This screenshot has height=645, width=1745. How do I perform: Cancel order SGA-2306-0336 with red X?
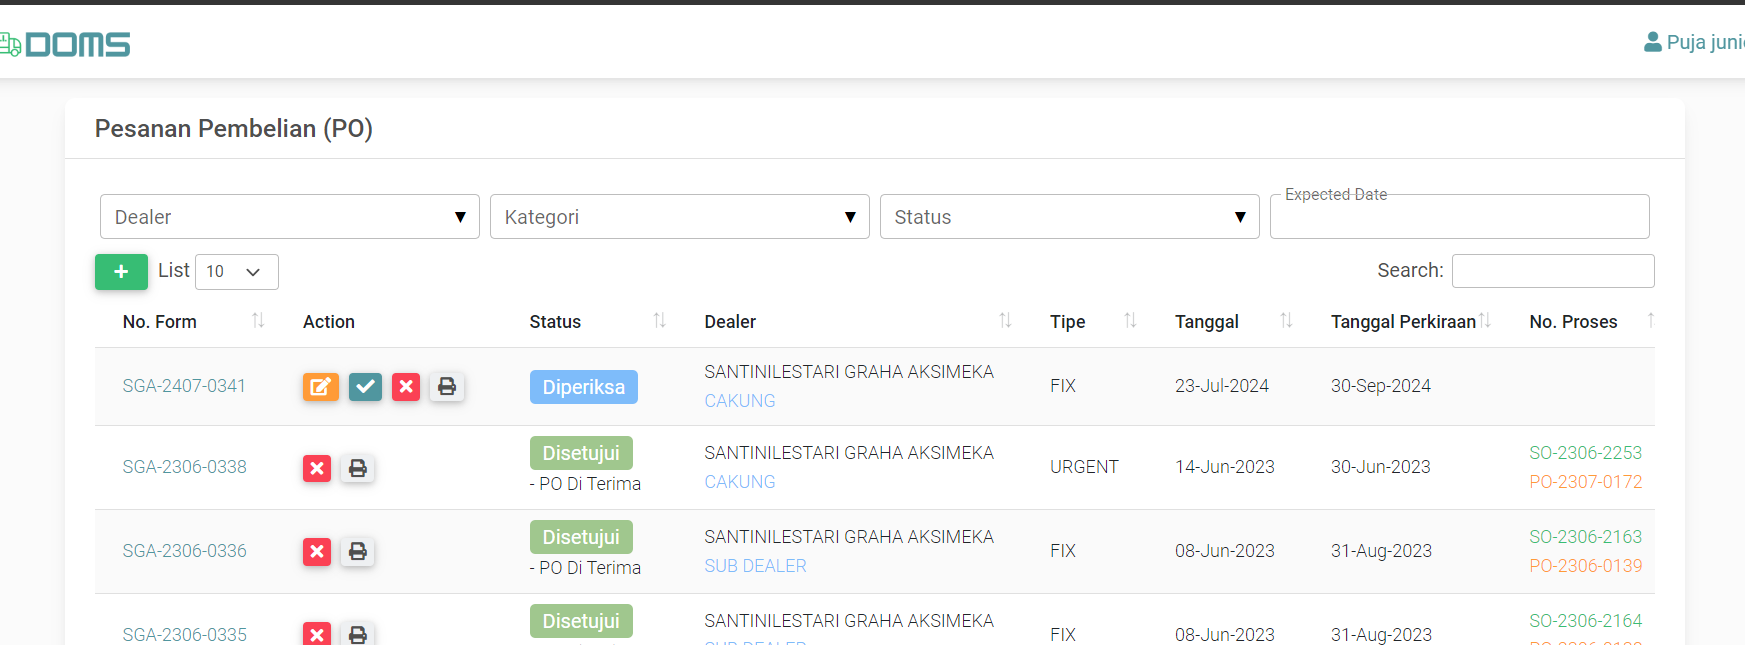[x=317, y=551]
